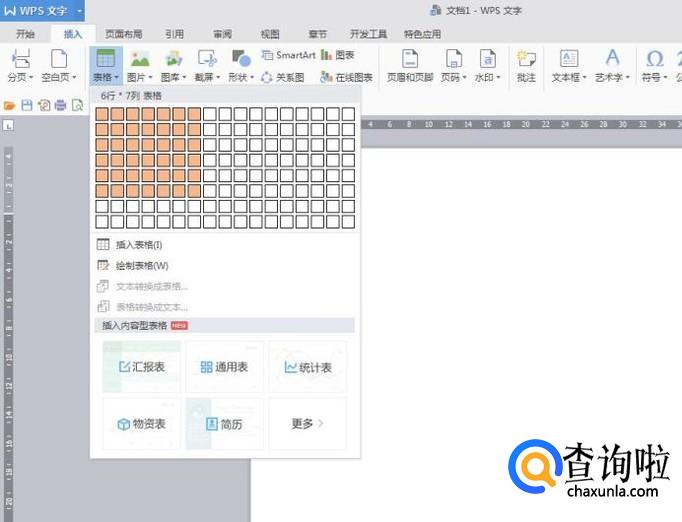Expand the 图片 dropdown arrow
Image resolution: width=682 pixels, height=522 pixels.
[x=150, y=77]
